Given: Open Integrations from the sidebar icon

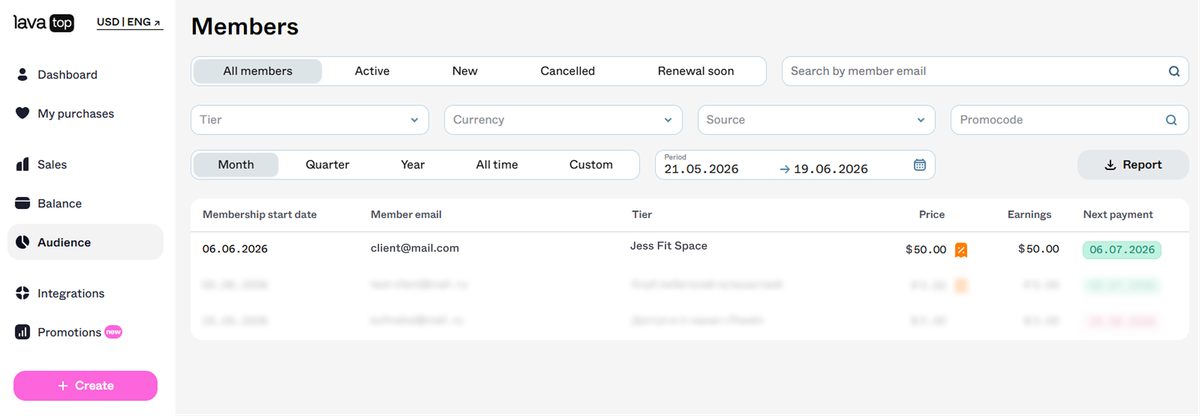Looking at the screenshot, I should click(22, 293).
